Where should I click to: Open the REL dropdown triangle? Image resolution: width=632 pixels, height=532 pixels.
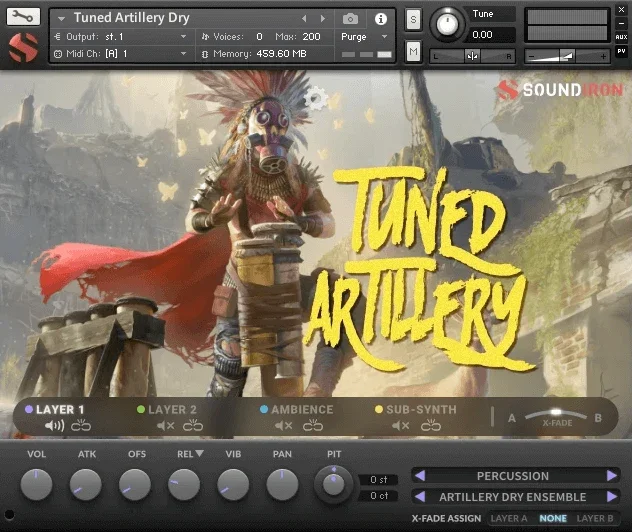[200, 453]
